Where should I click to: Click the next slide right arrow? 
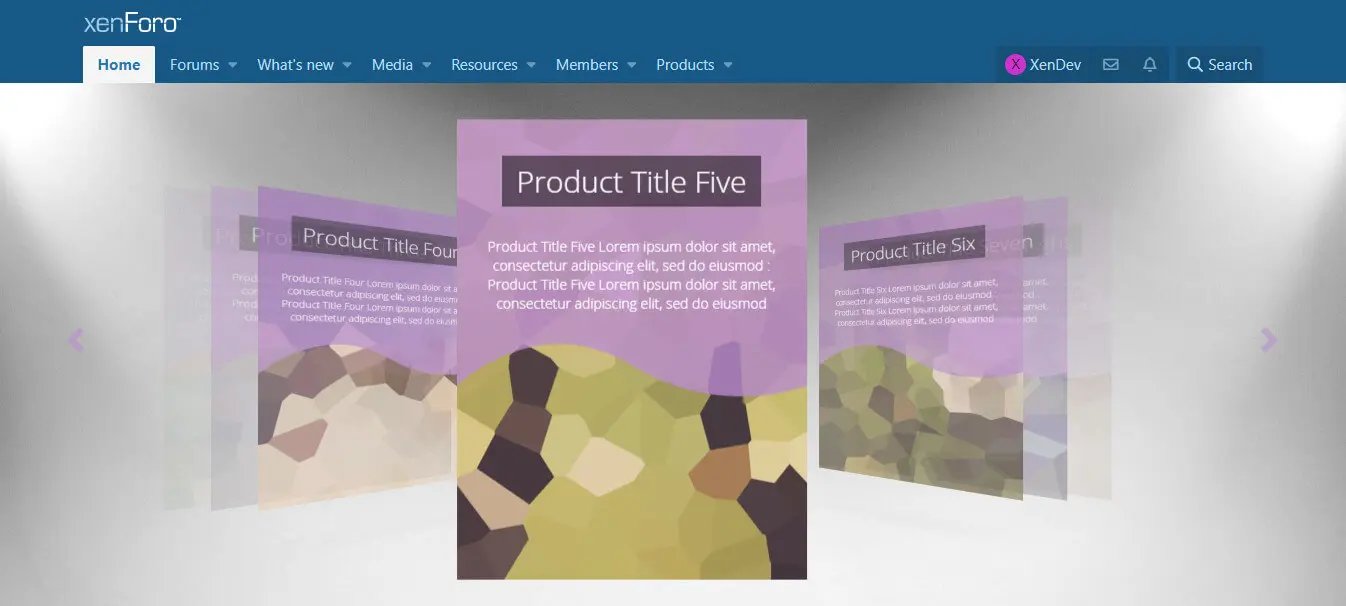[1269, 340]
